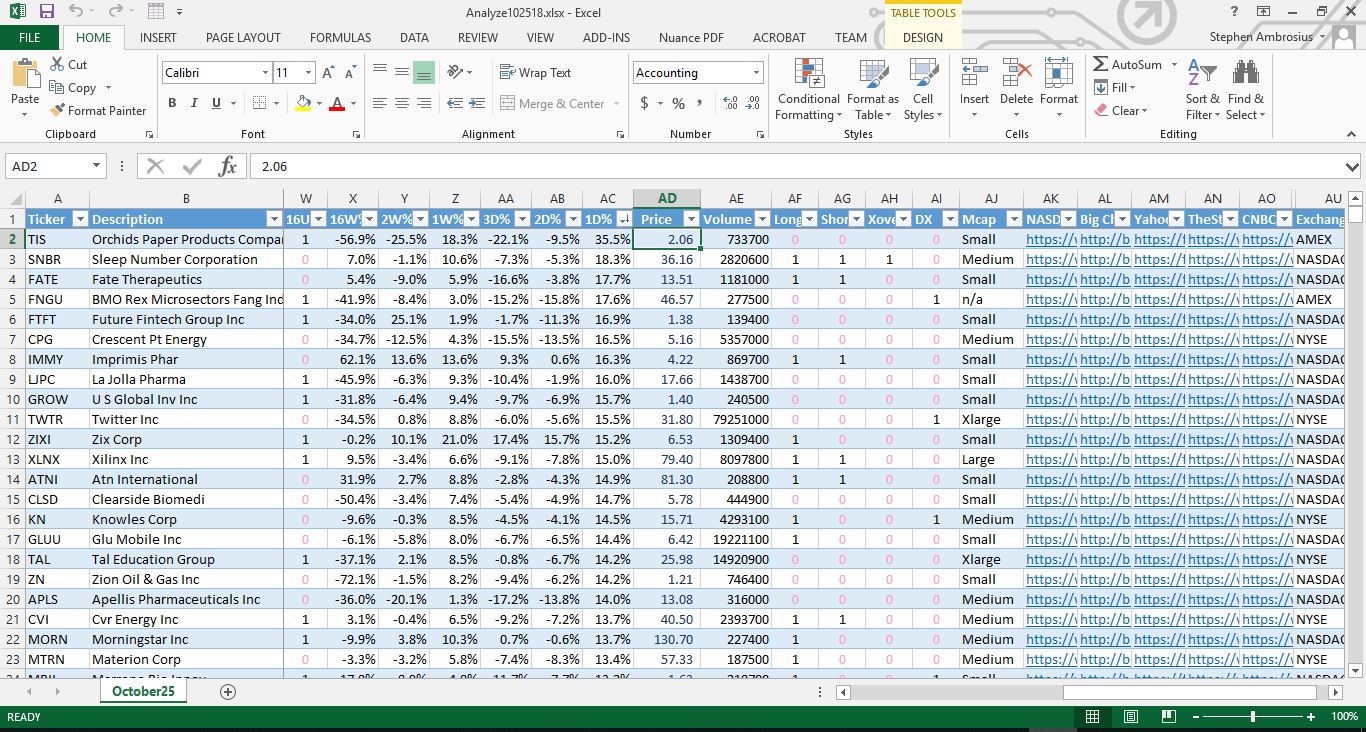Toggle Wrap Text
1366x732 pixels.
coord(535,72)
